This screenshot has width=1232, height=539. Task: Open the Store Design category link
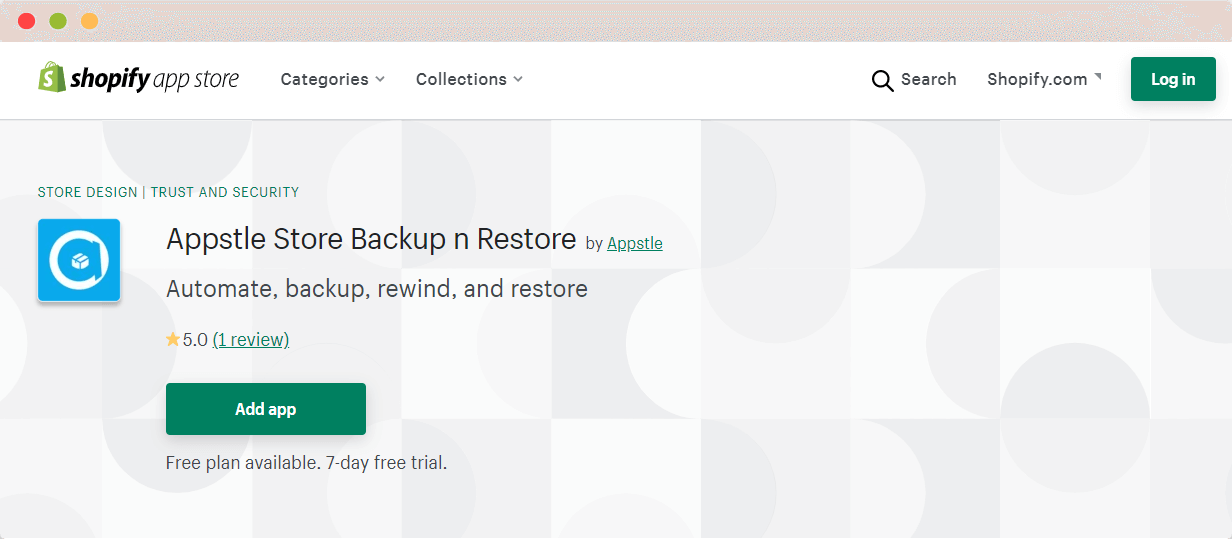click(x=87, y=192)
